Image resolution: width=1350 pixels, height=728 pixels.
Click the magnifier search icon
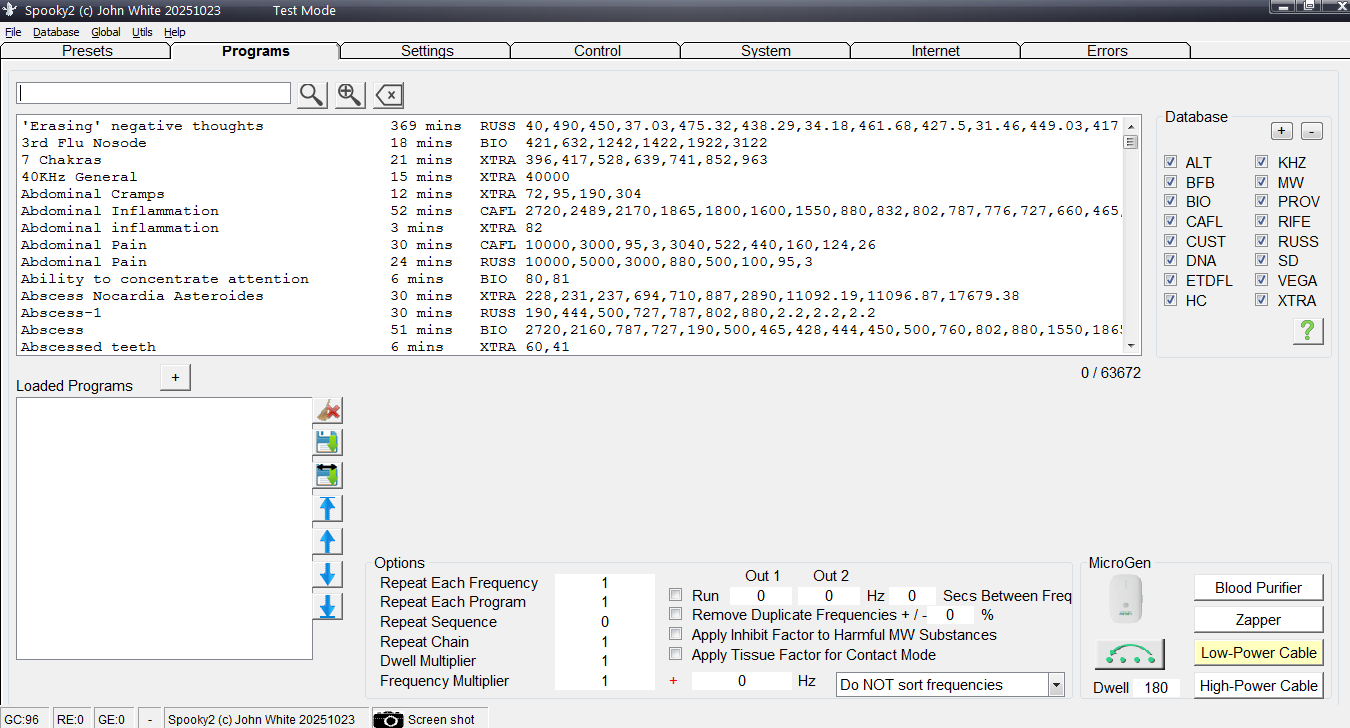(x=312, y=95)
